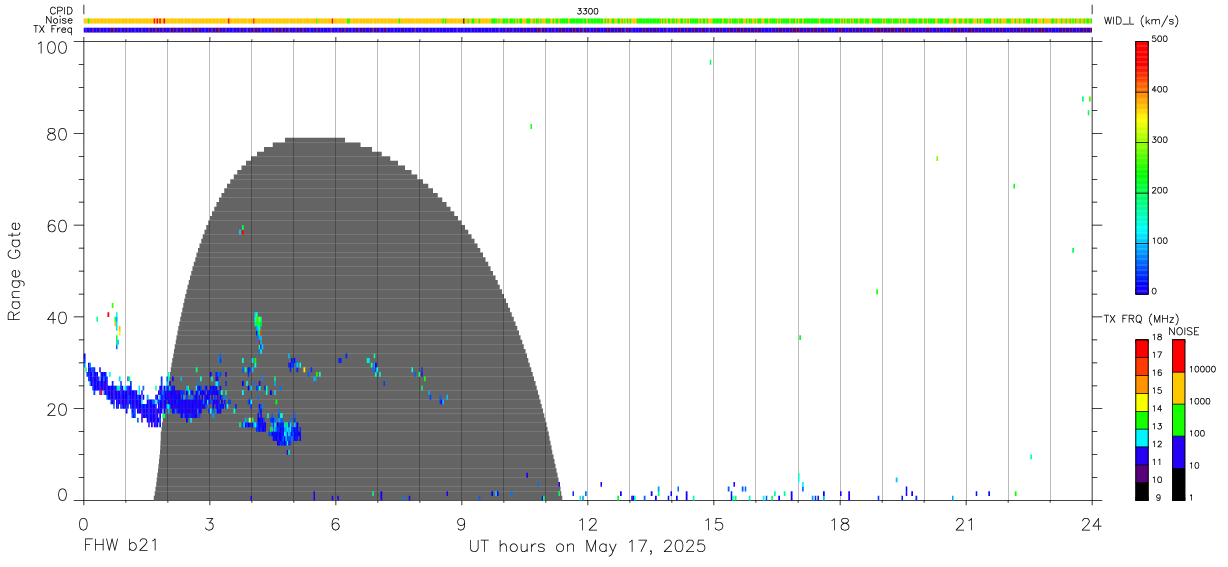This screenshot has width=1228, height=567.
Task: Click the Range Gate y-axis title
Action: [x=15, y=272]
